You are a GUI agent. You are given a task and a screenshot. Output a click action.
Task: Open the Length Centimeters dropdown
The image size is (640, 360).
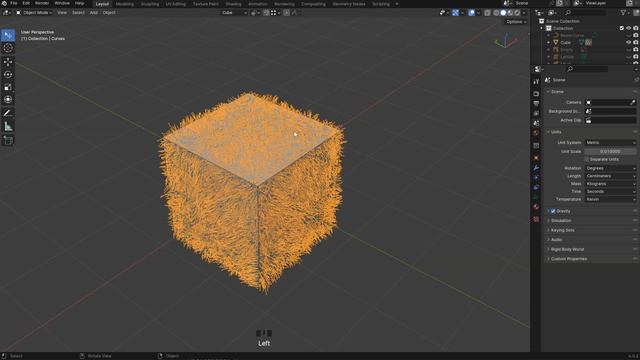tap(610, 176)
